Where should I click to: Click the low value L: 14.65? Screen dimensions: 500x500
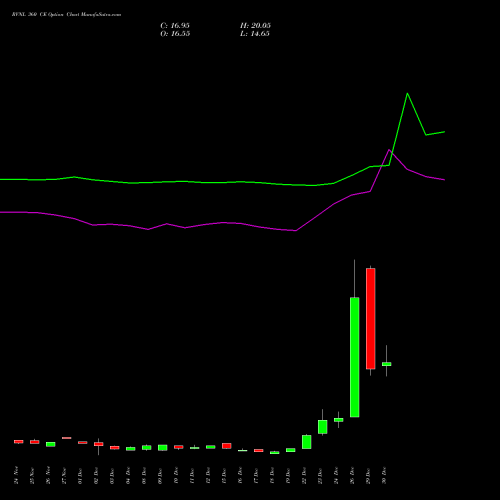255,34
